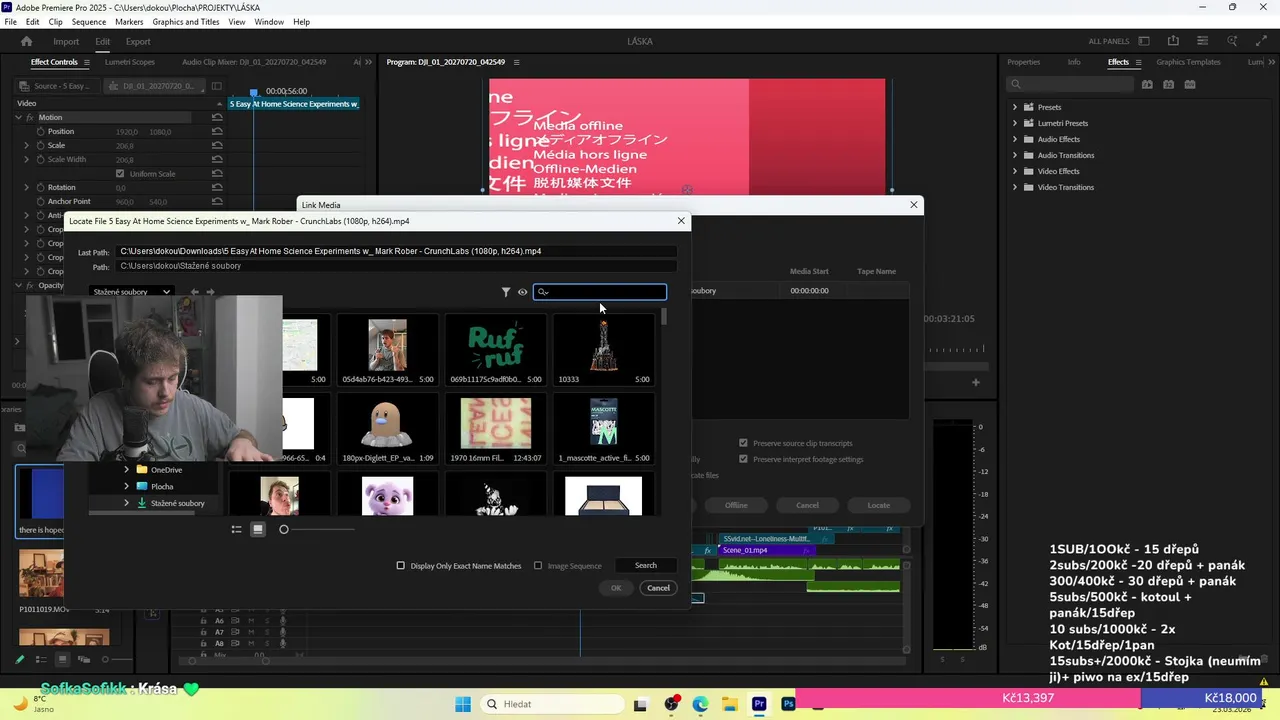The image size is (1280, 720).
Task: Reset the Rotation parameter in Effect Controls
Action: 217,187
